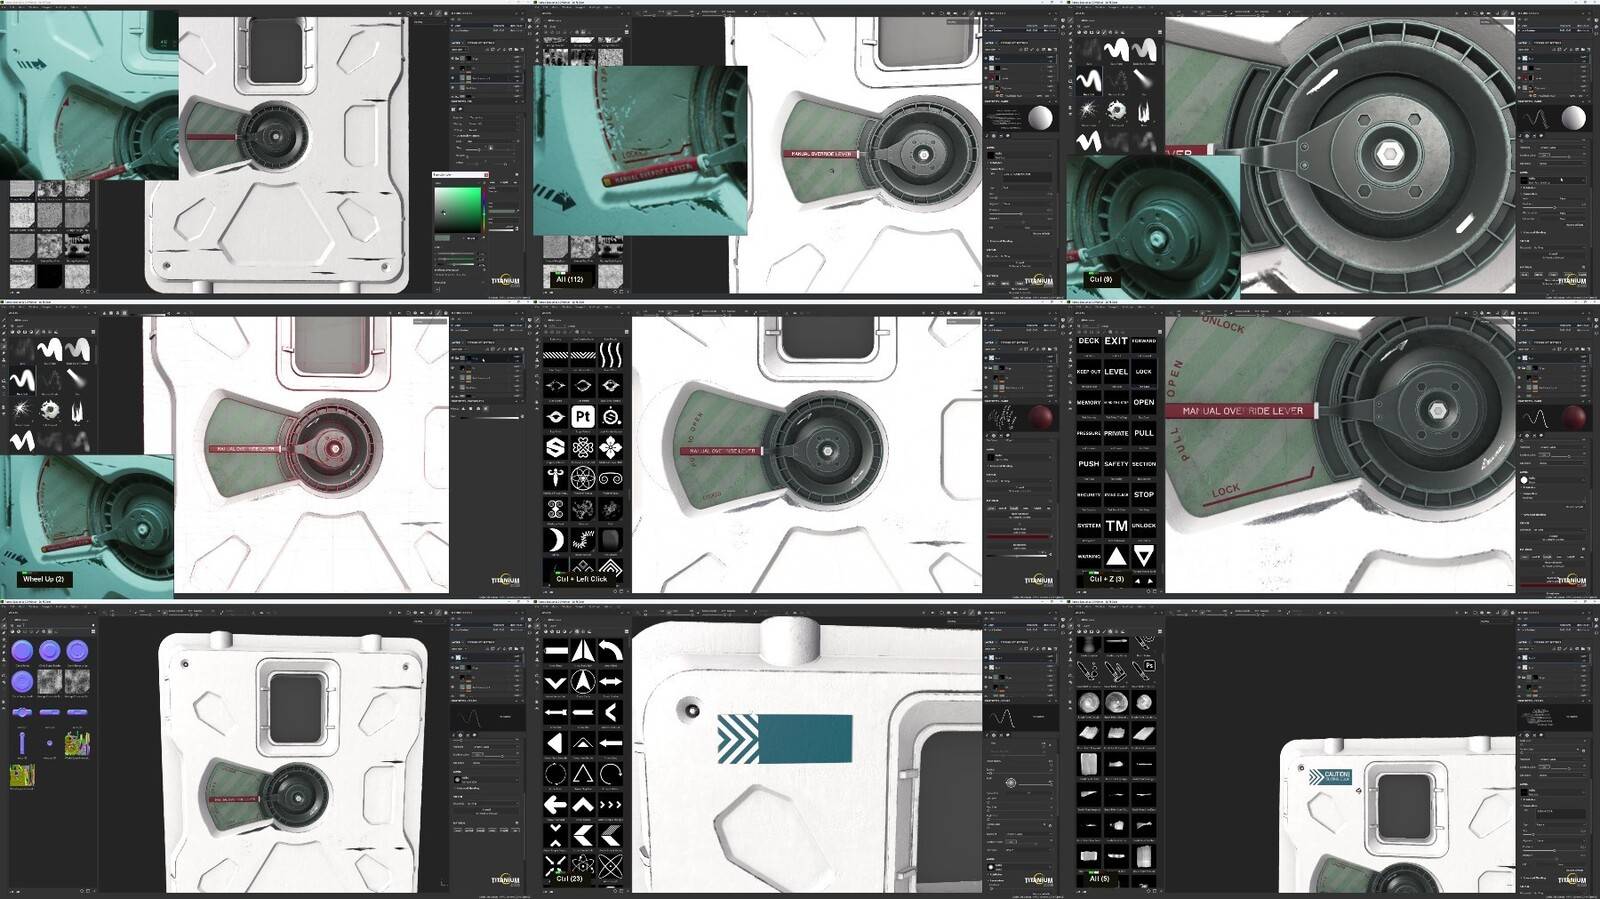Pick the TM trademark alpha
Screen dimensions: 1600x899
point(1116,526)
